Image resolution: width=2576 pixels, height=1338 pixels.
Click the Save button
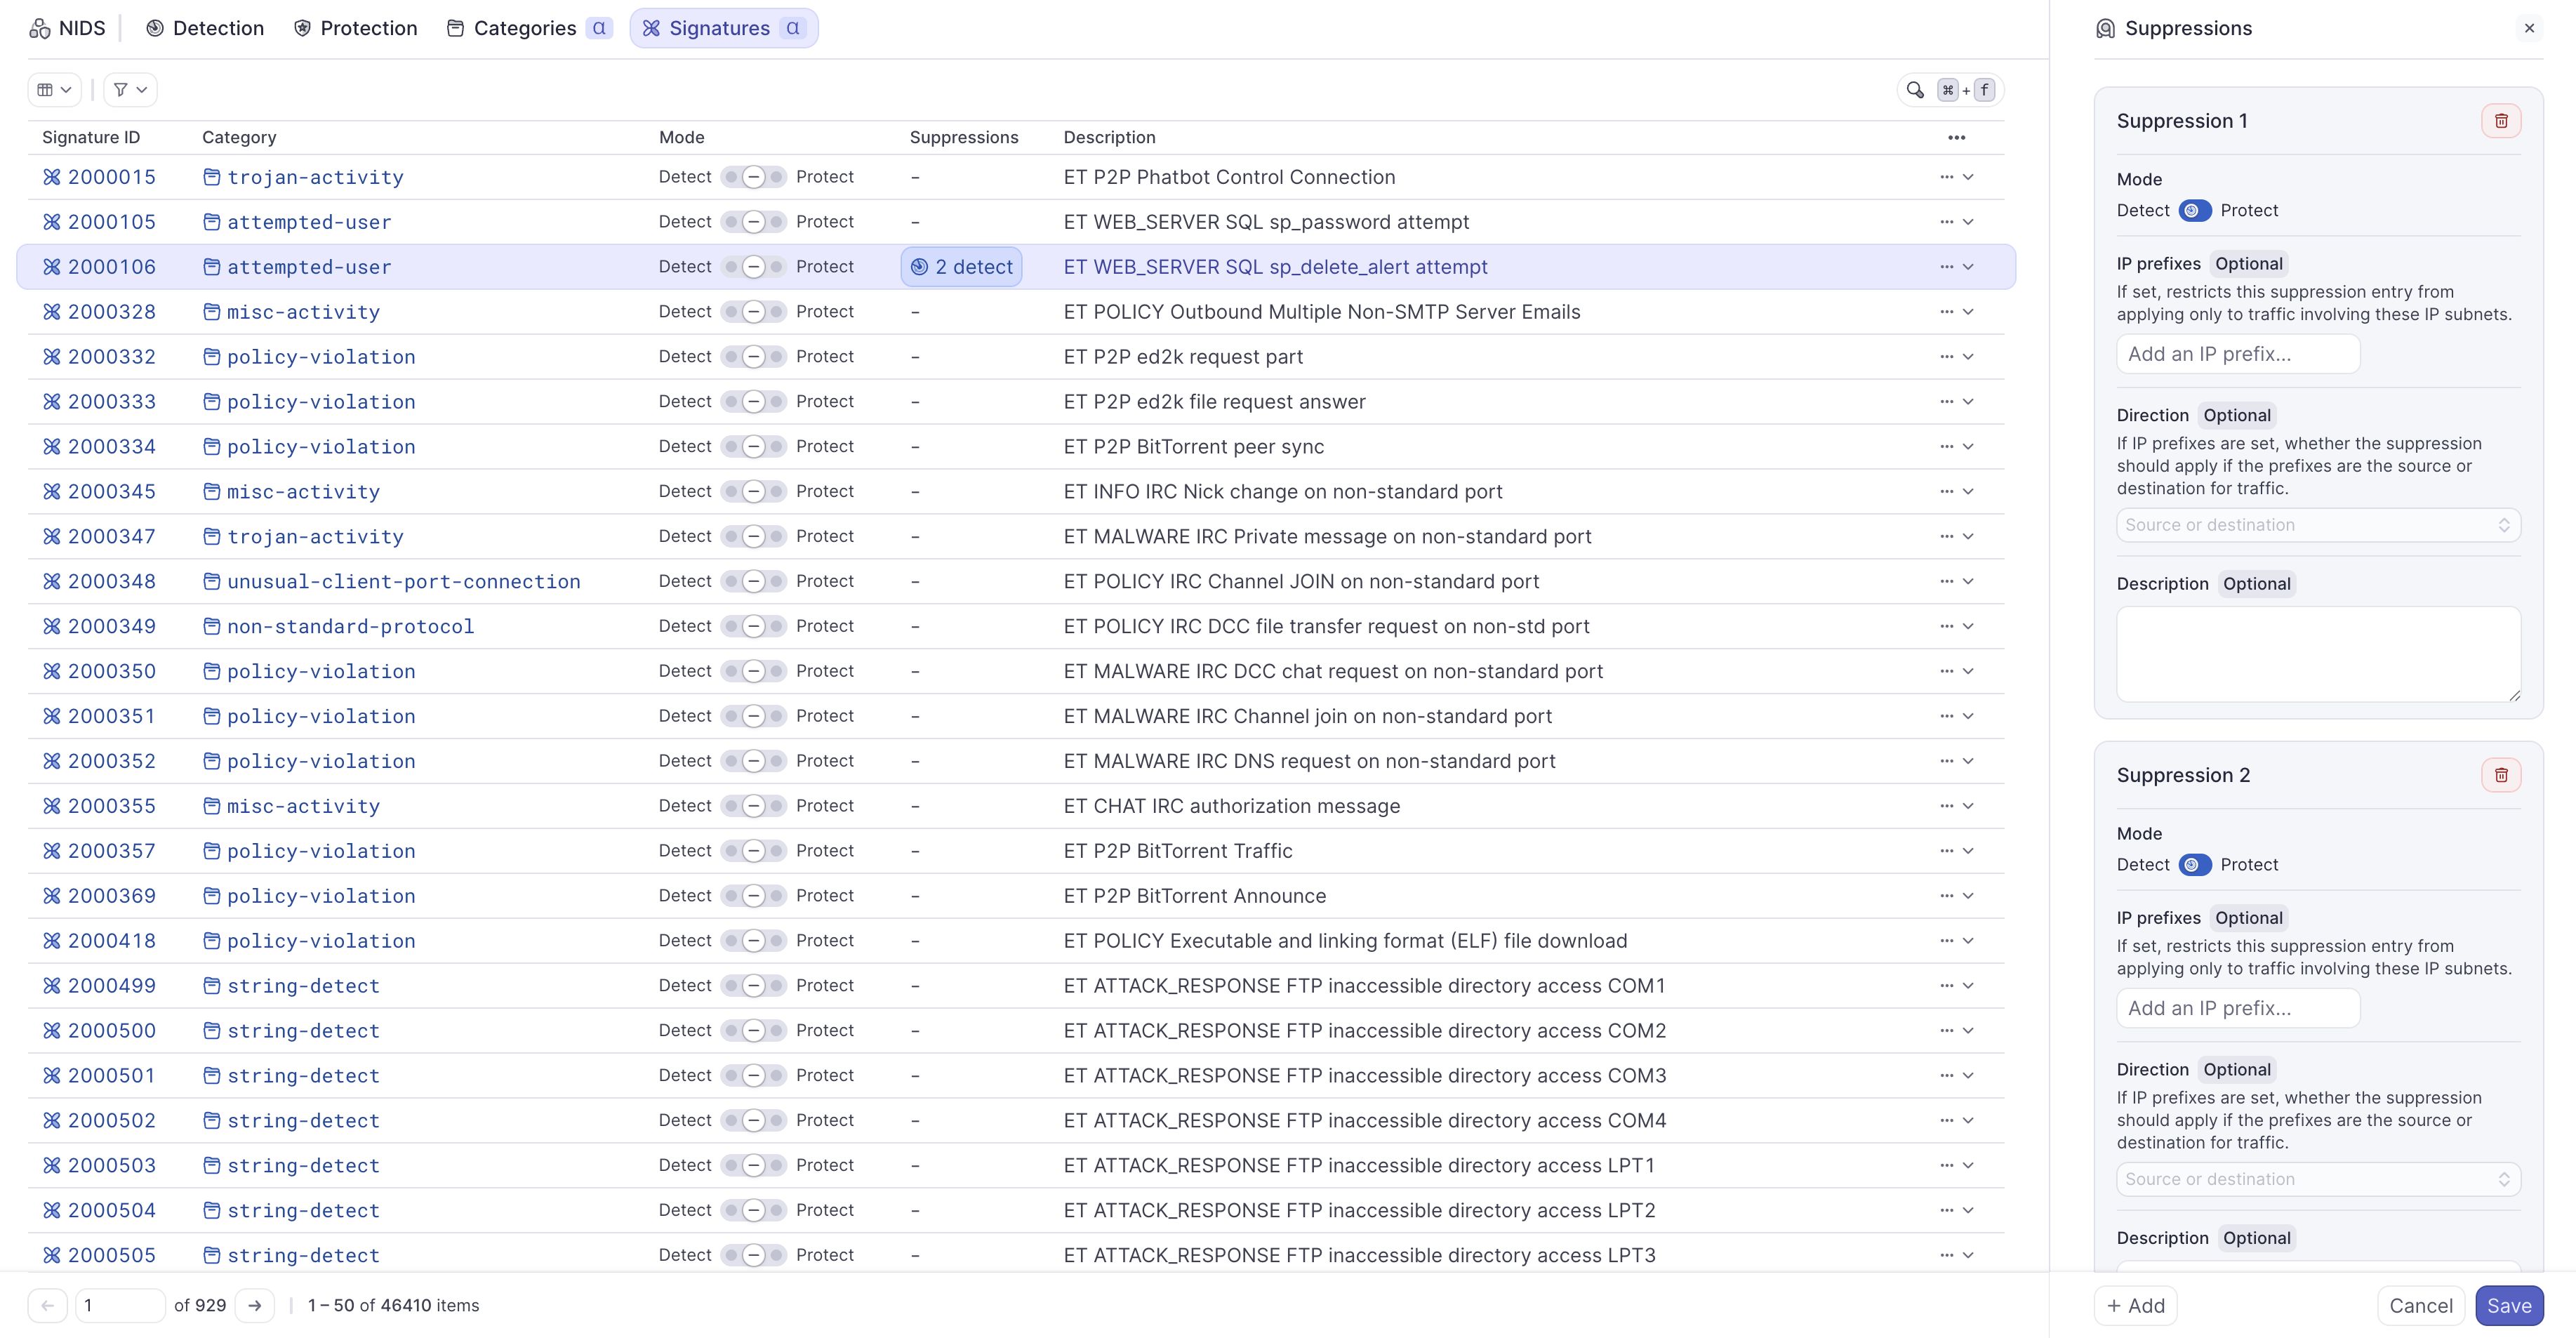click(x=2508, y=1305)
